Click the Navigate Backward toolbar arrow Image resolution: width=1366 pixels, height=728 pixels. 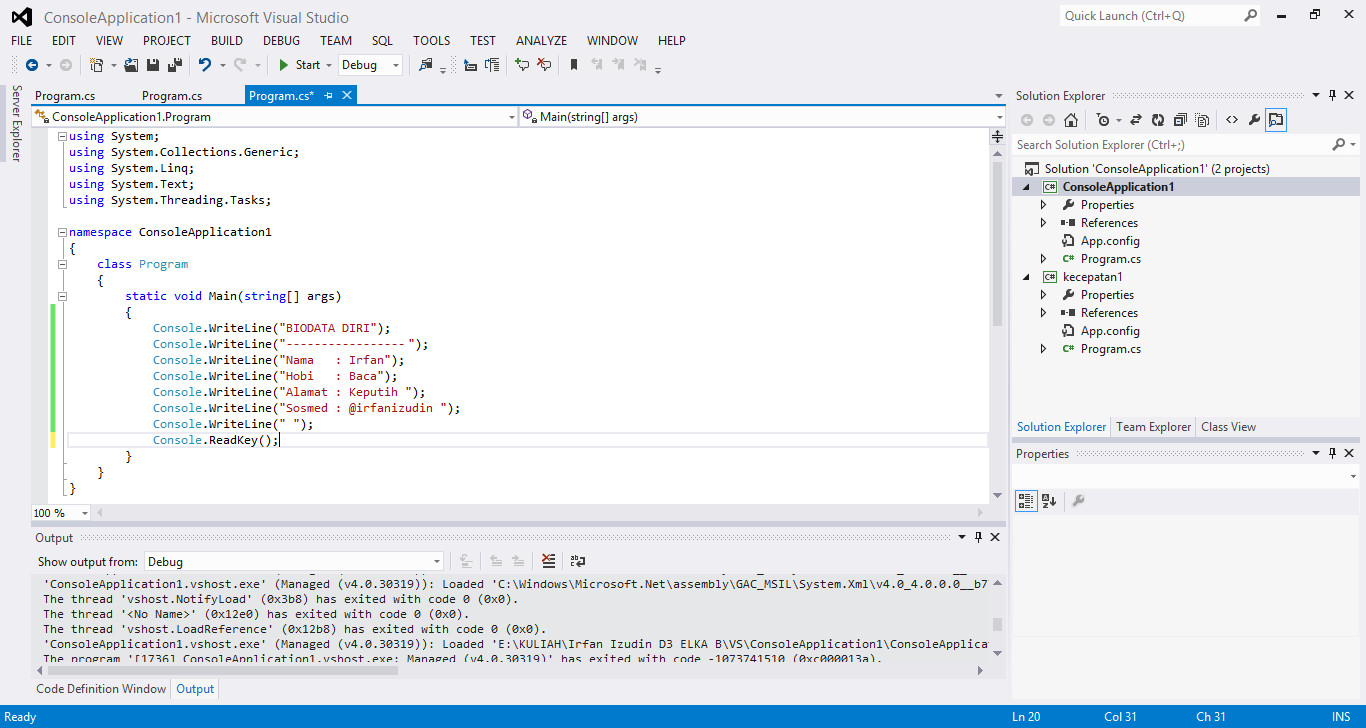point(32,65)
